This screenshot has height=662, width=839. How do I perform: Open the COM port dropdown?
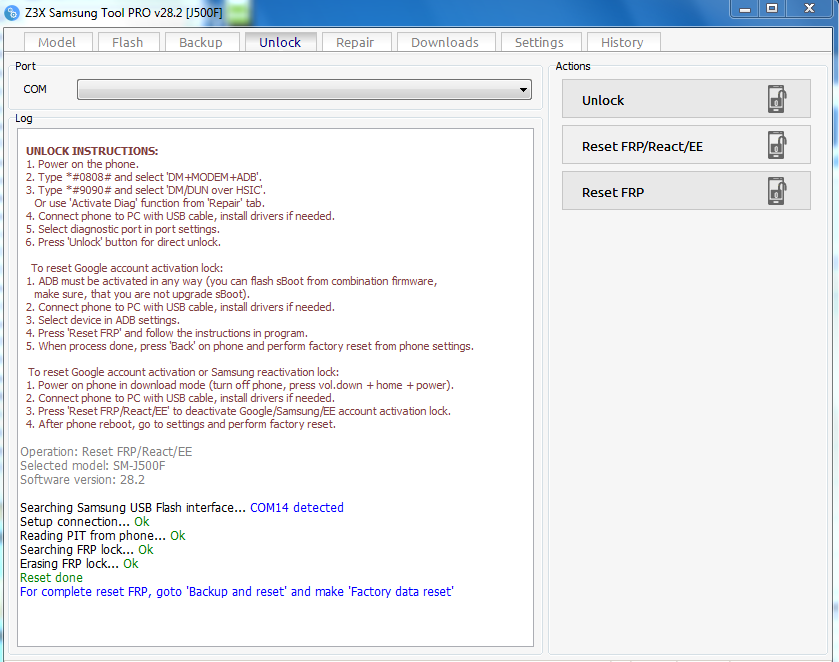coord(304,89)
